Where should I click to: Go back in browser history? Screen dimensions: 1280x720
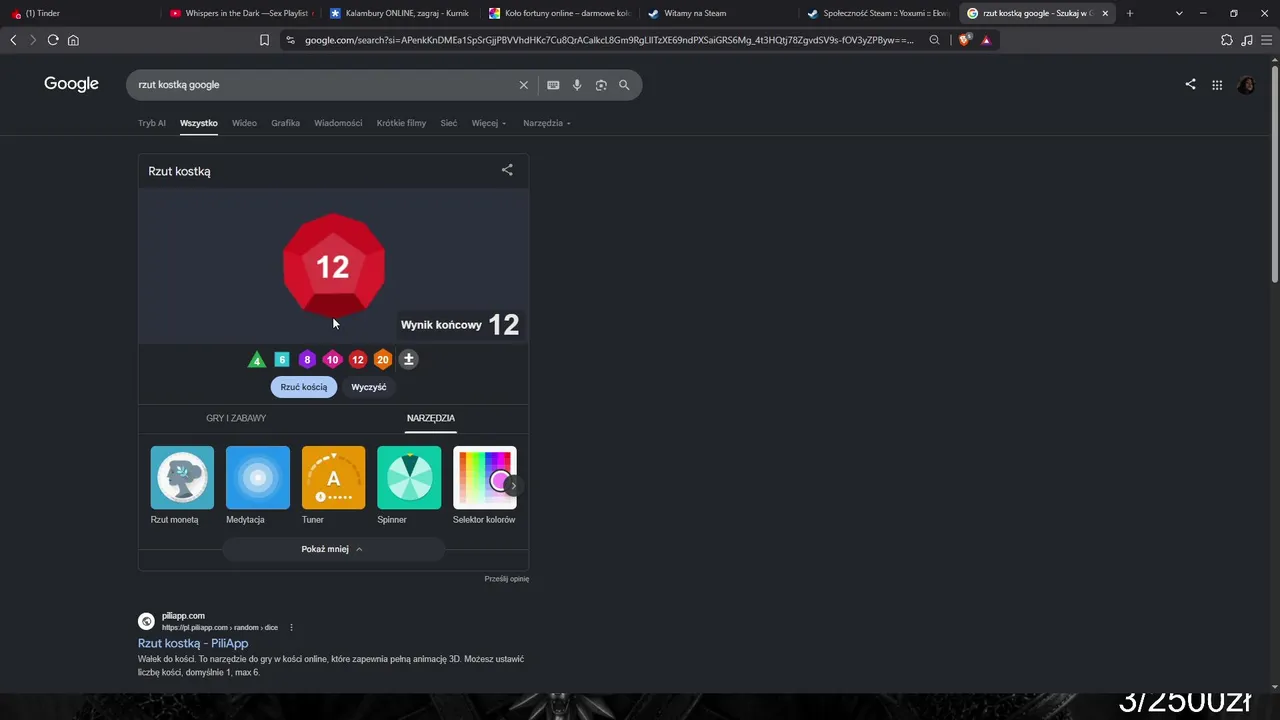[x=13, y=40]
